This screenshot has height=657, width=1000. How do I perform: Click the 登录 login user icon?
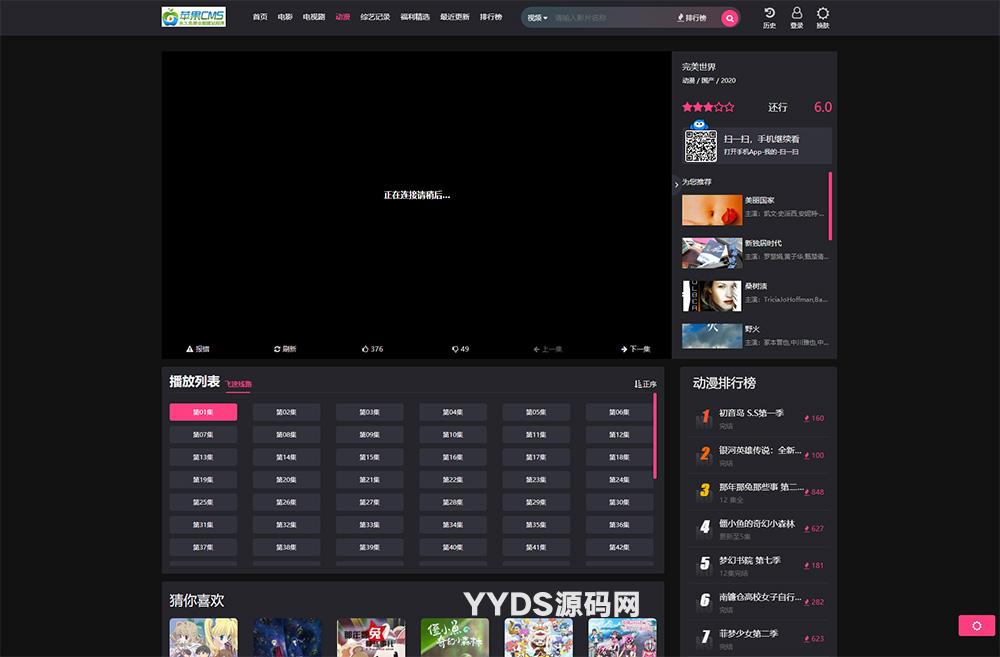tap(796, 17)
